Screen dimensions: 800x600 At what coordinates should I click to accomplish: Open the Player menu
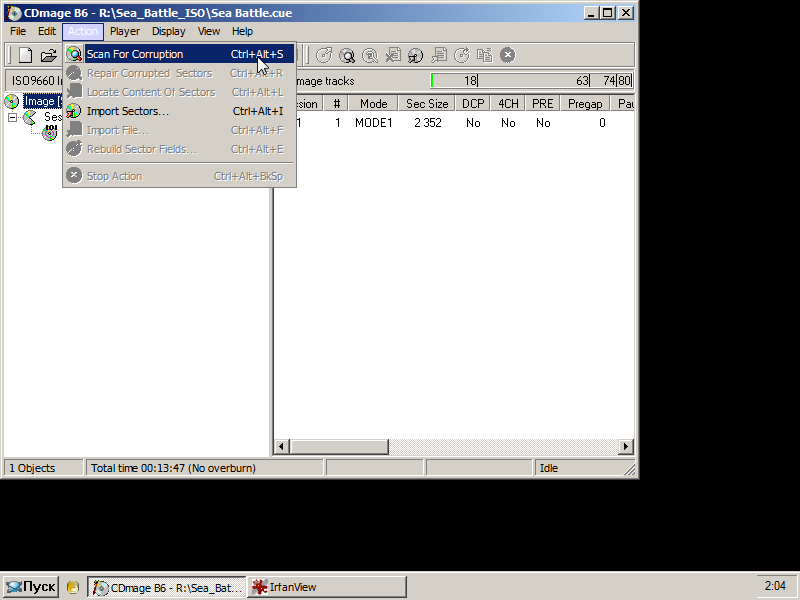(x=125, y=31)
